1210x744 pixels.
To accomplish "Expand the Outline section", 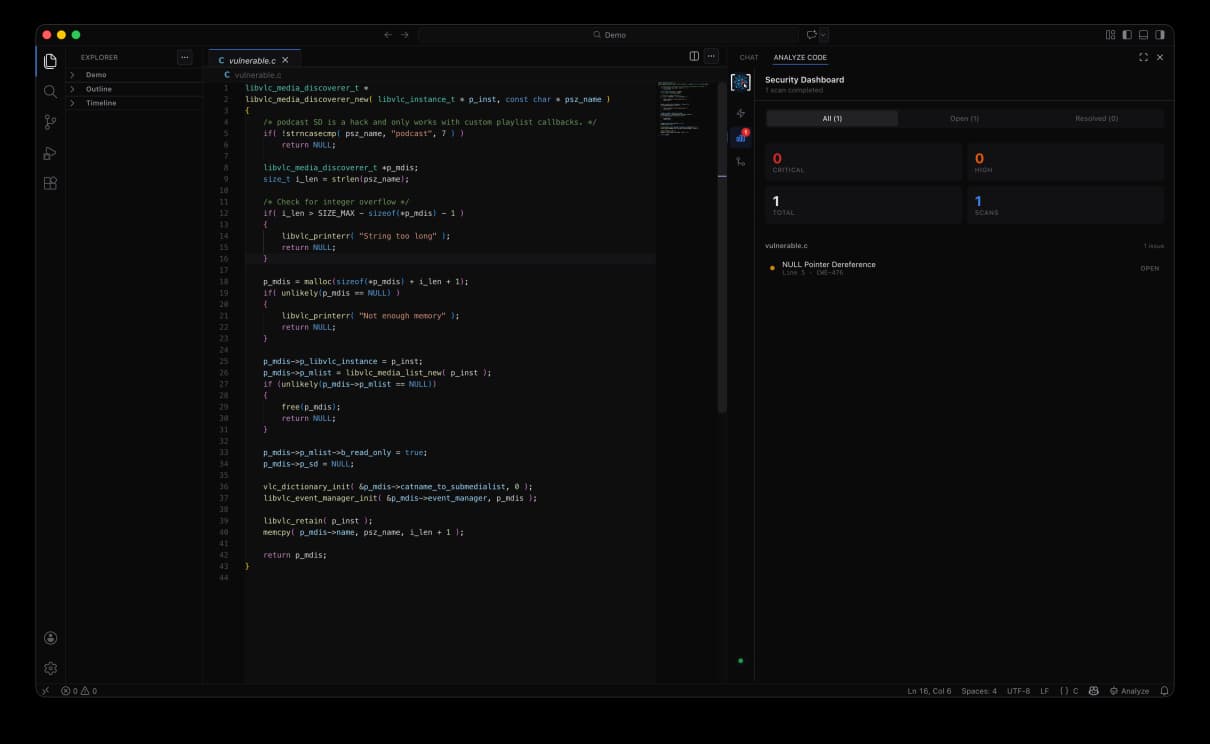I will click(98, 89).
